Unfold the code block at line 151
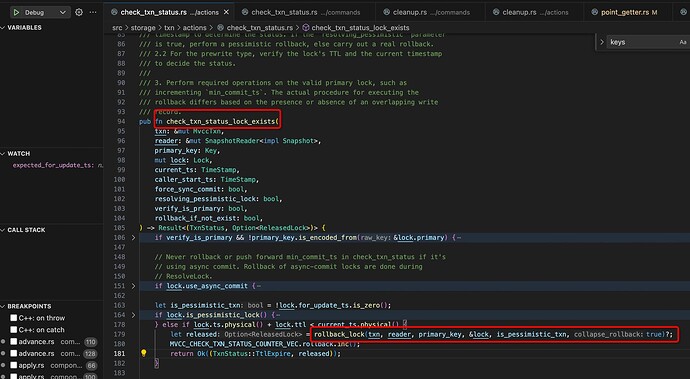Image resolution: width=690 pixels, height=379 pixels. click(133, 286)
